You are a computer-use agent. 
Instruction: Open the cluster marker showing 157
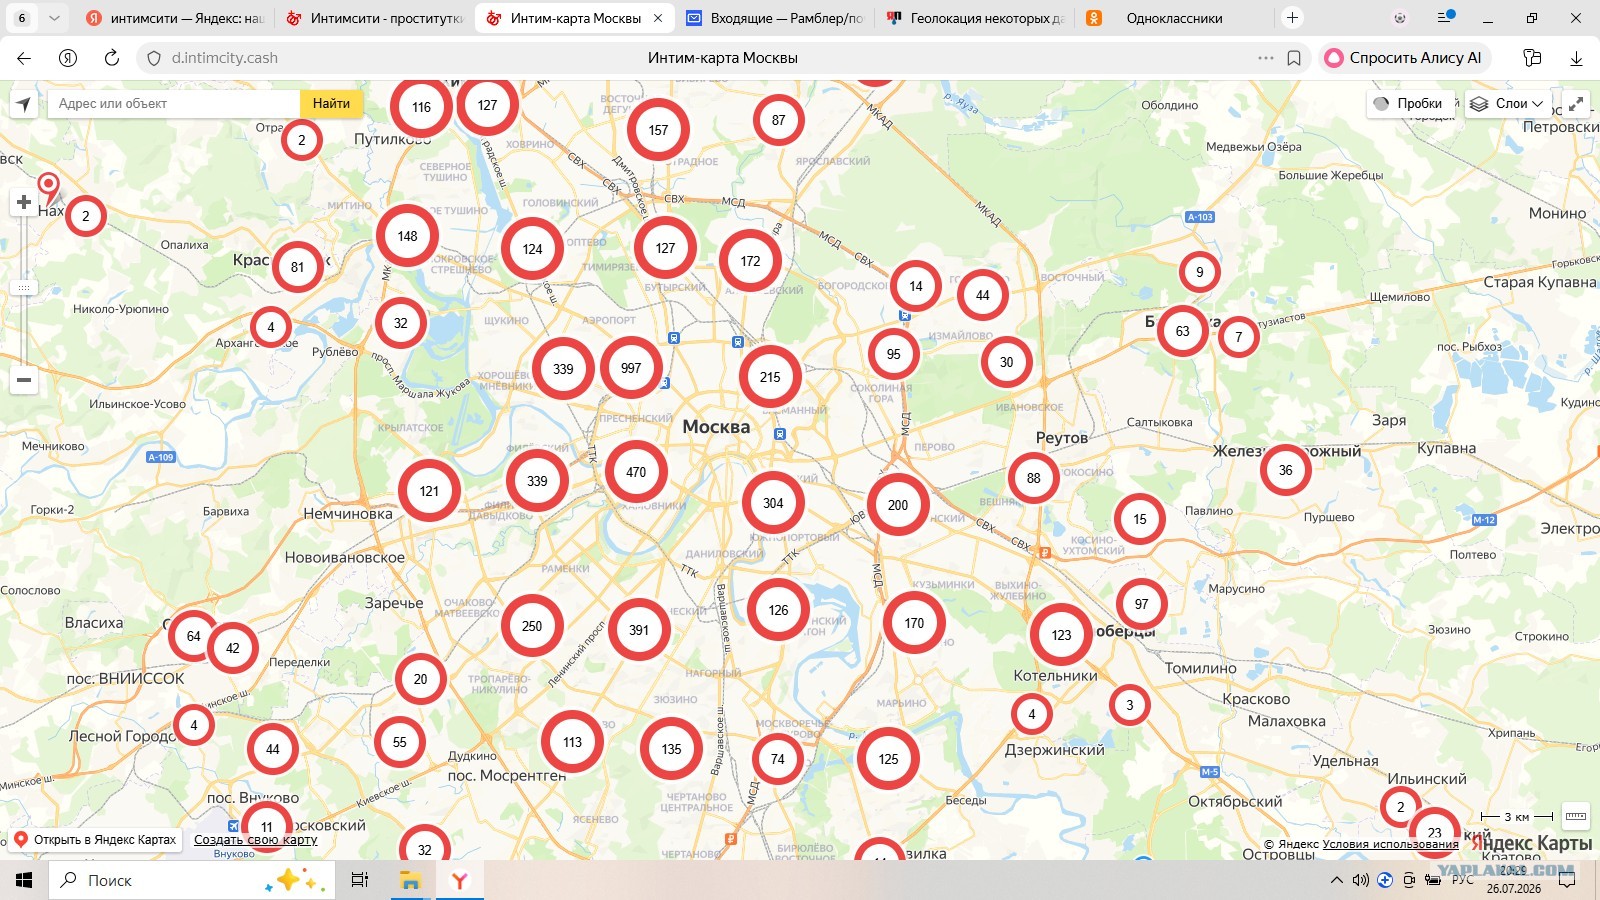click(658, 130)
